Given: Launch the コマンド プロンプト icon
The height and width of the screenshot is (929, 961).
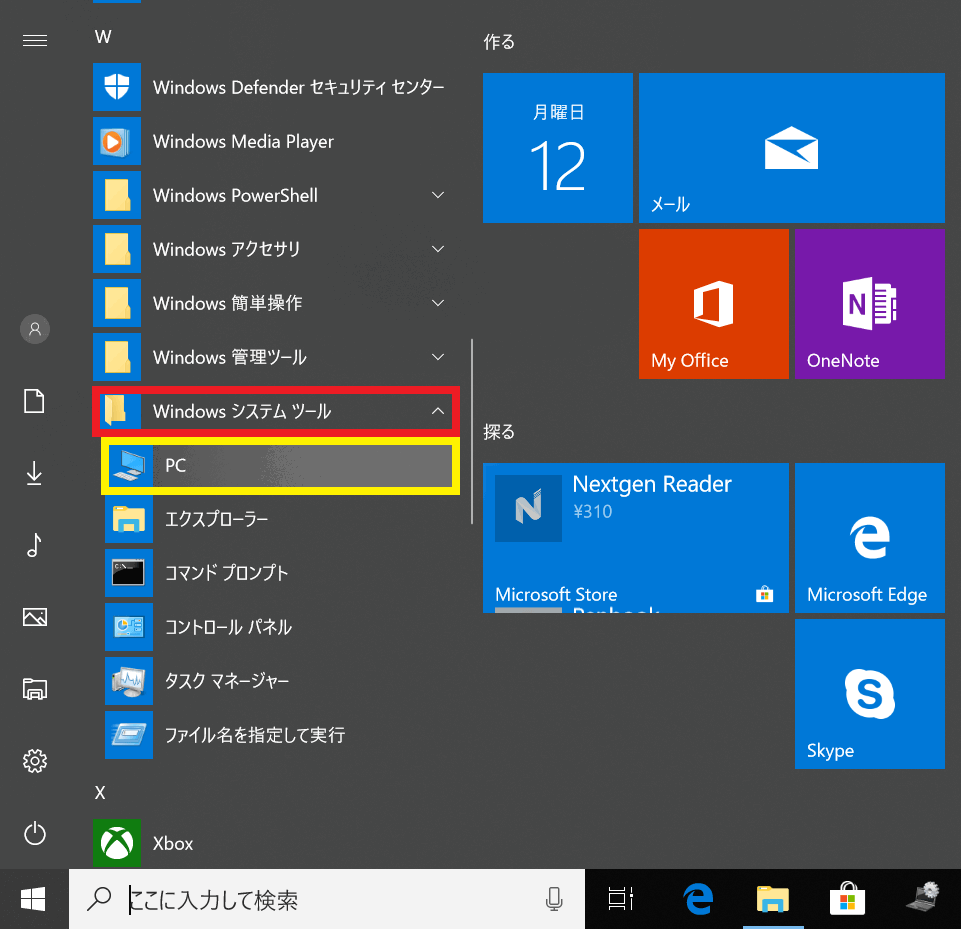Looking at the screenshot, I should (129, 573).
